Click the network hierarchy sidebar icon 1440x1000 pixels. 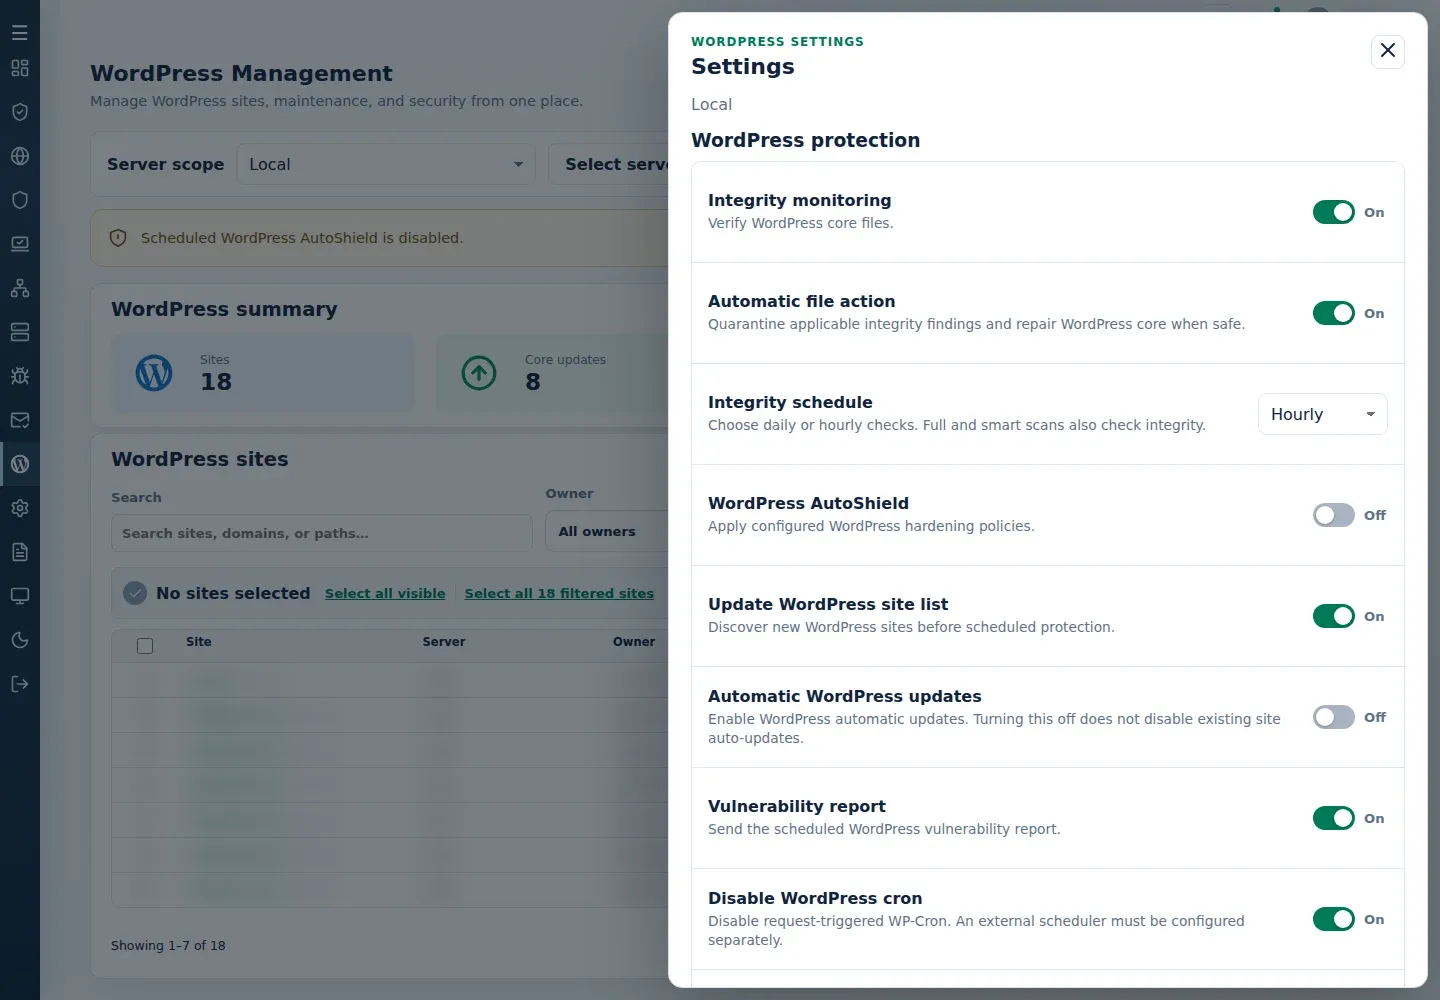click(20, 288)
